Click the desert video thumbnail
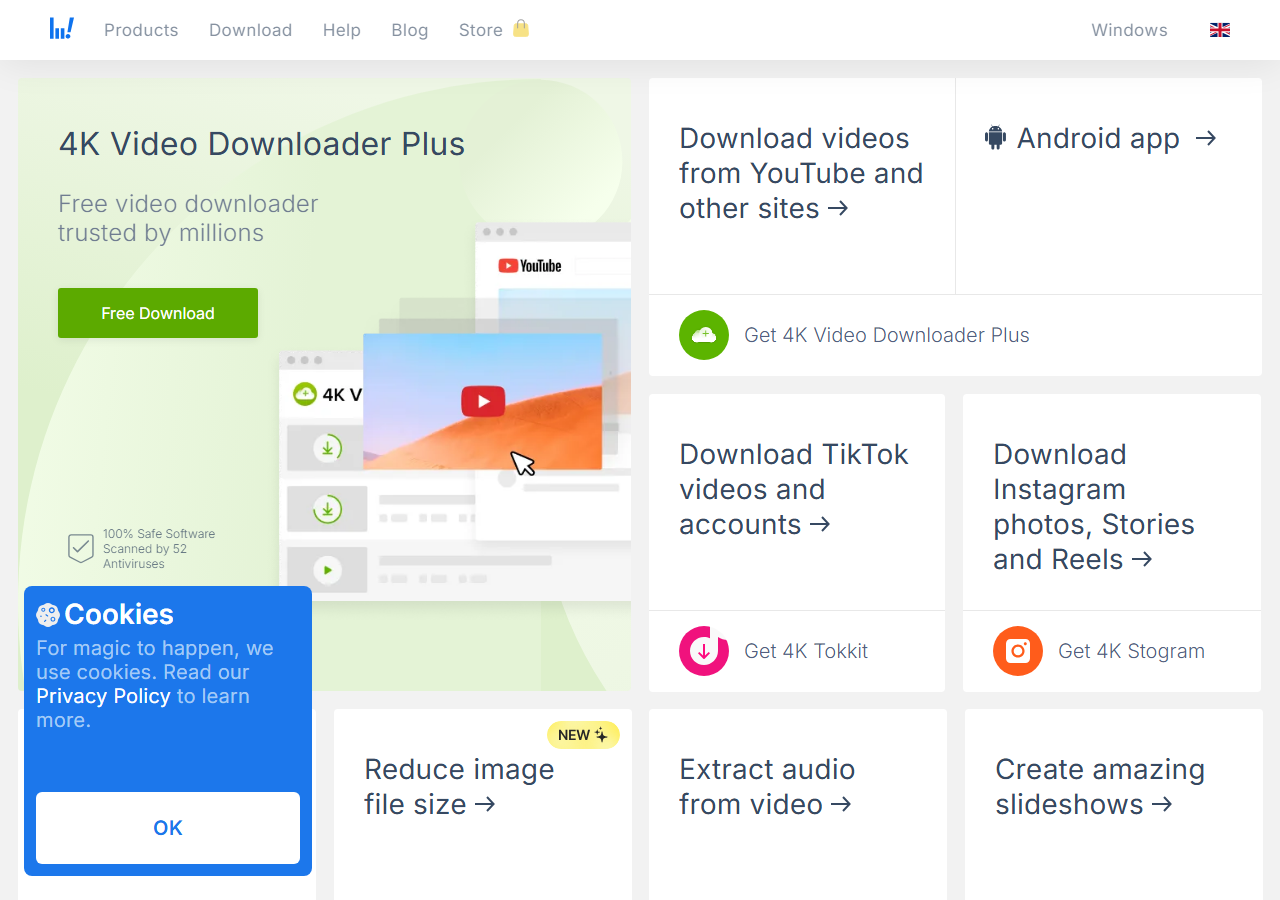This screenshot has height=900, width=1280. 482,401
